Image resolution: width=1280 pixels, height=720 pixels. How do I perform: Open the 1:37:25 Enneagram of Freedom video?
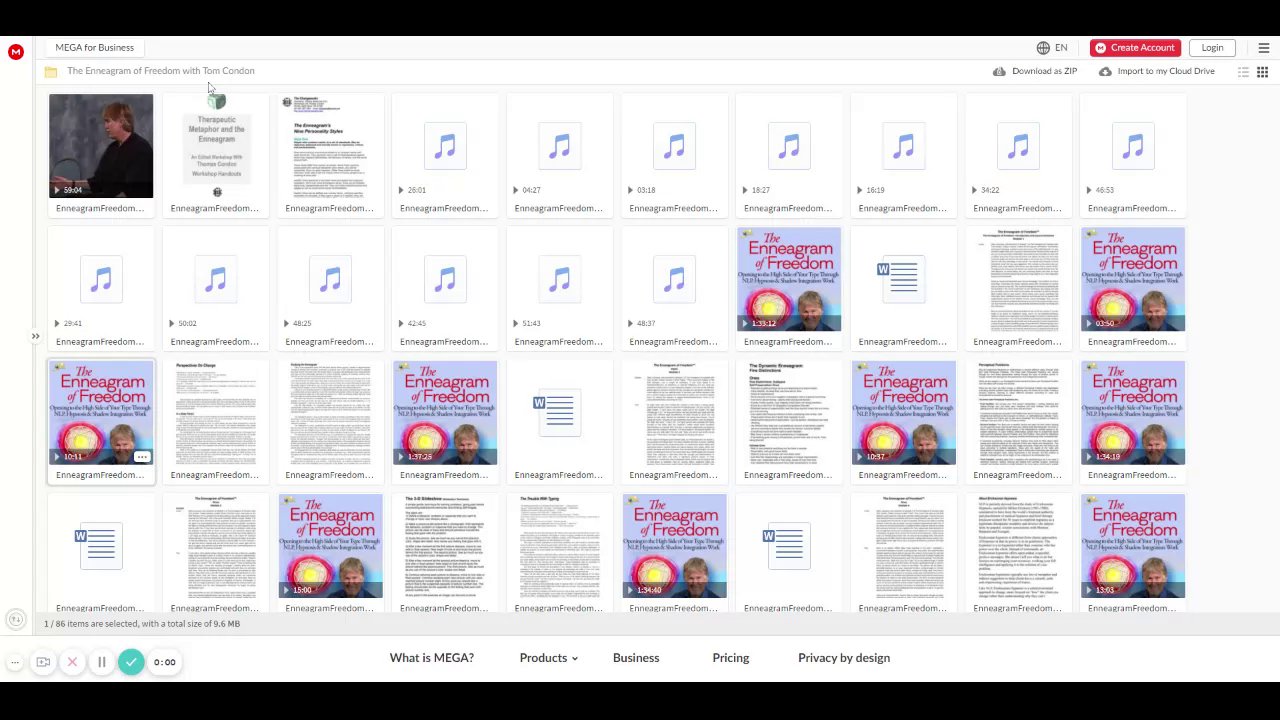pos(445,413)
